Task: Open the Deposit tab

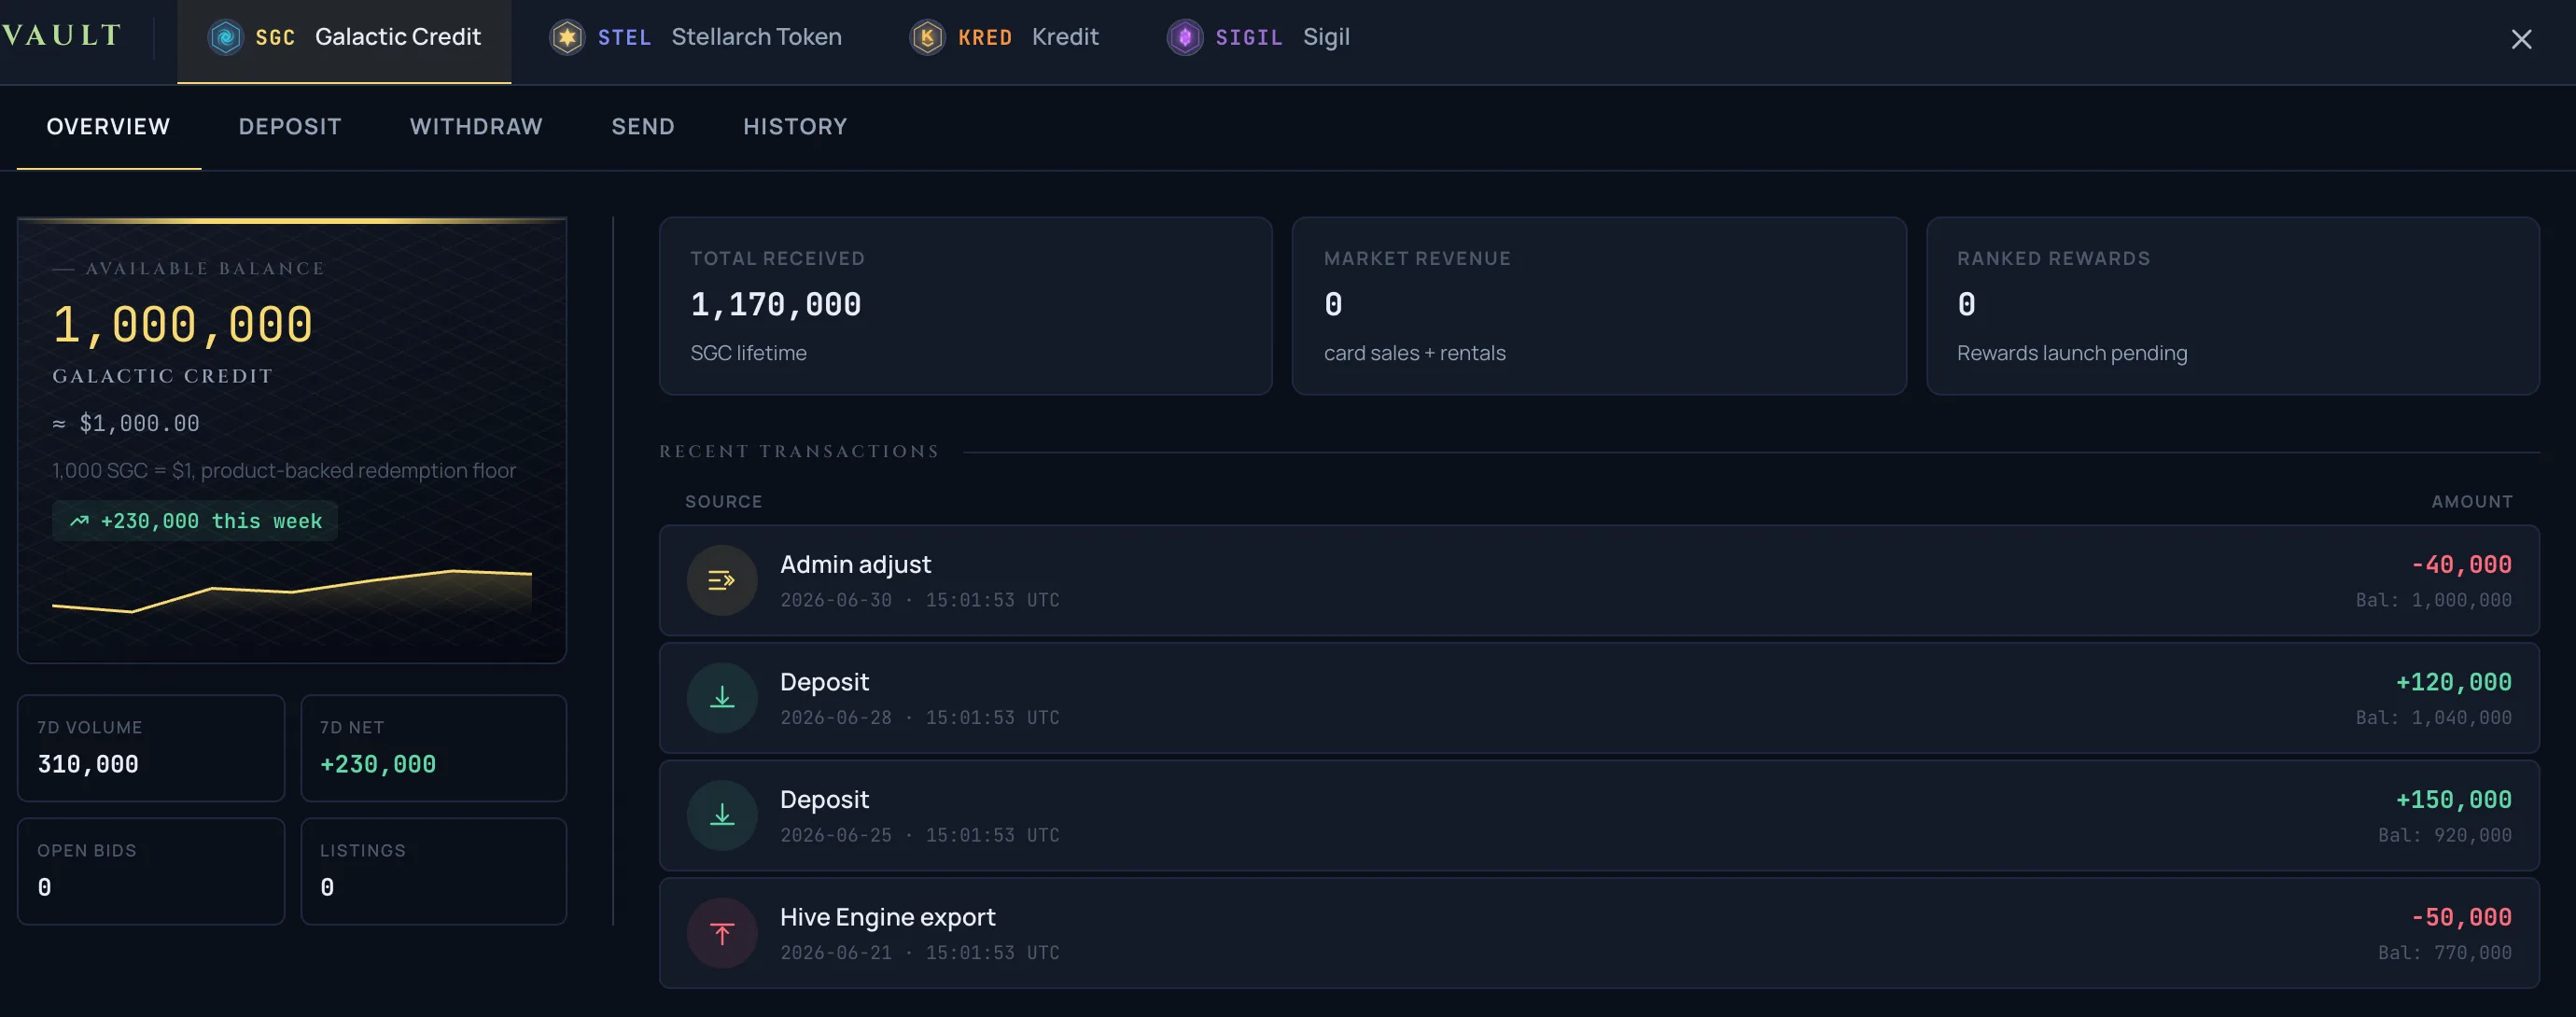Action: (x=290, y=127)
